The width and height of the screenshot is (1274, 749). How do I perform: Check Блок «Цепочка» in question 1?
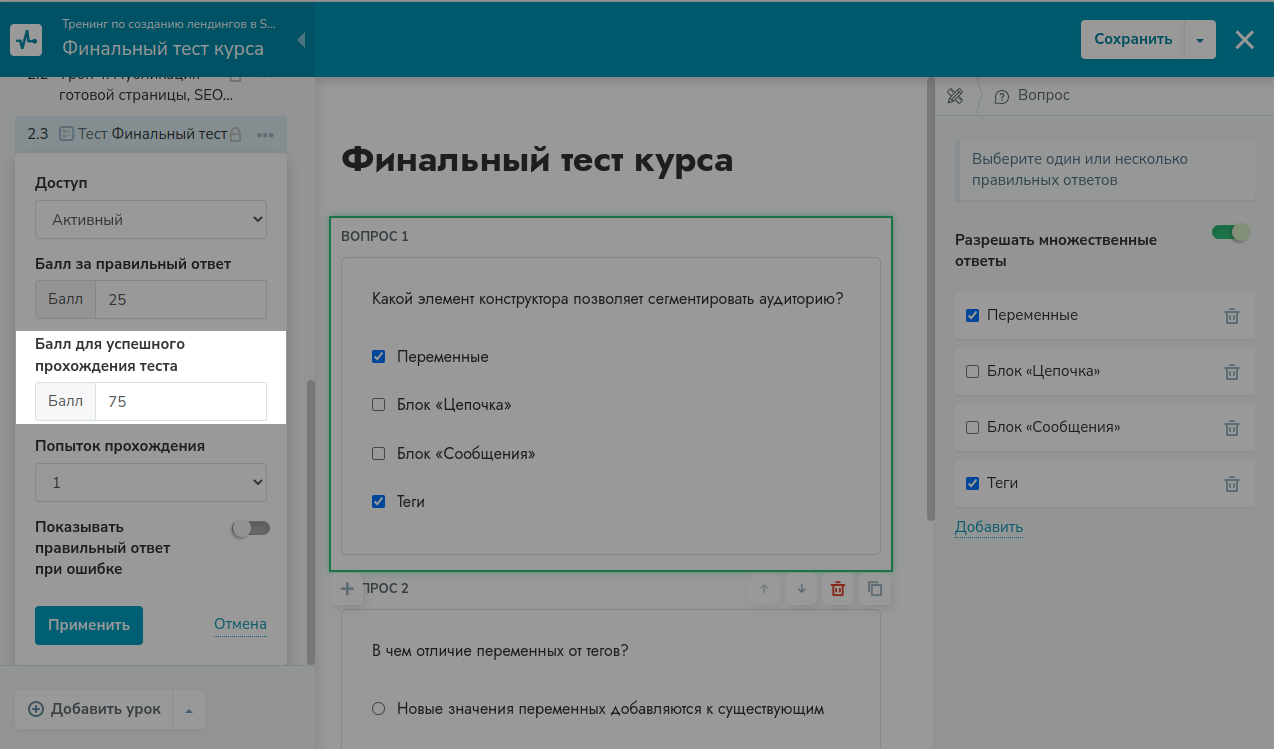coord(378,405)
